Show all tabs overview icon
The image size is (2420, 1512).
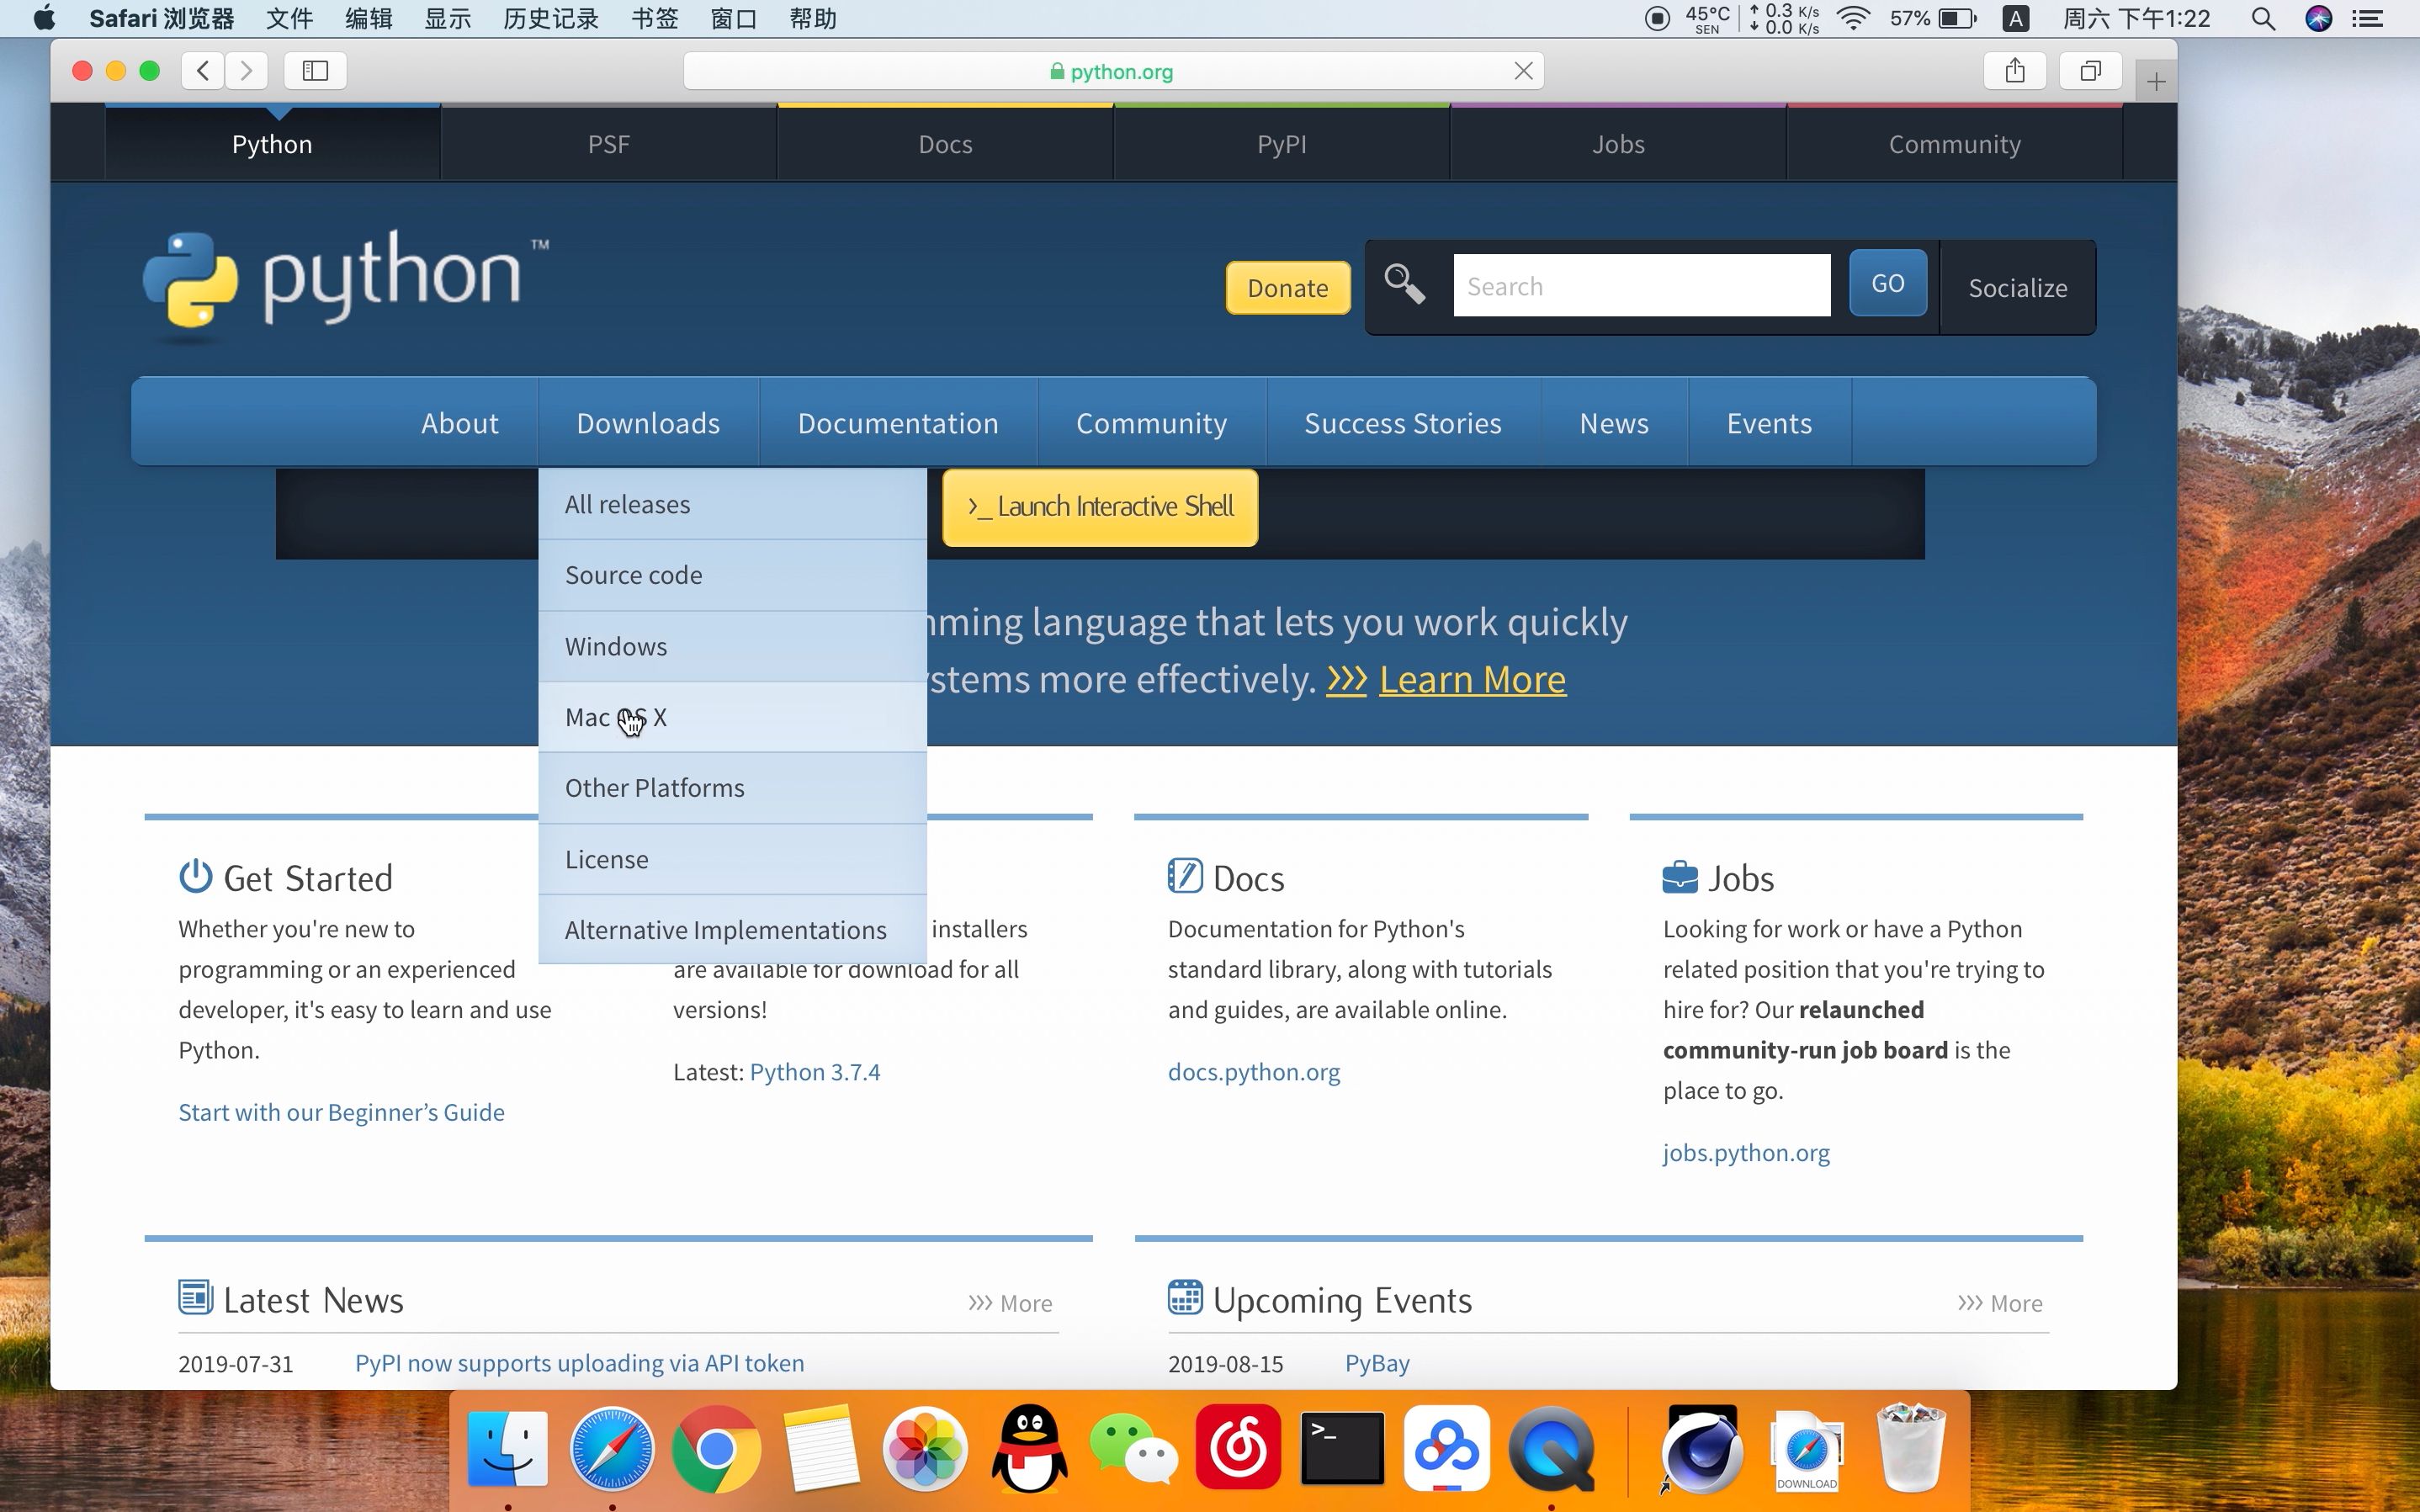point(2090,71)
